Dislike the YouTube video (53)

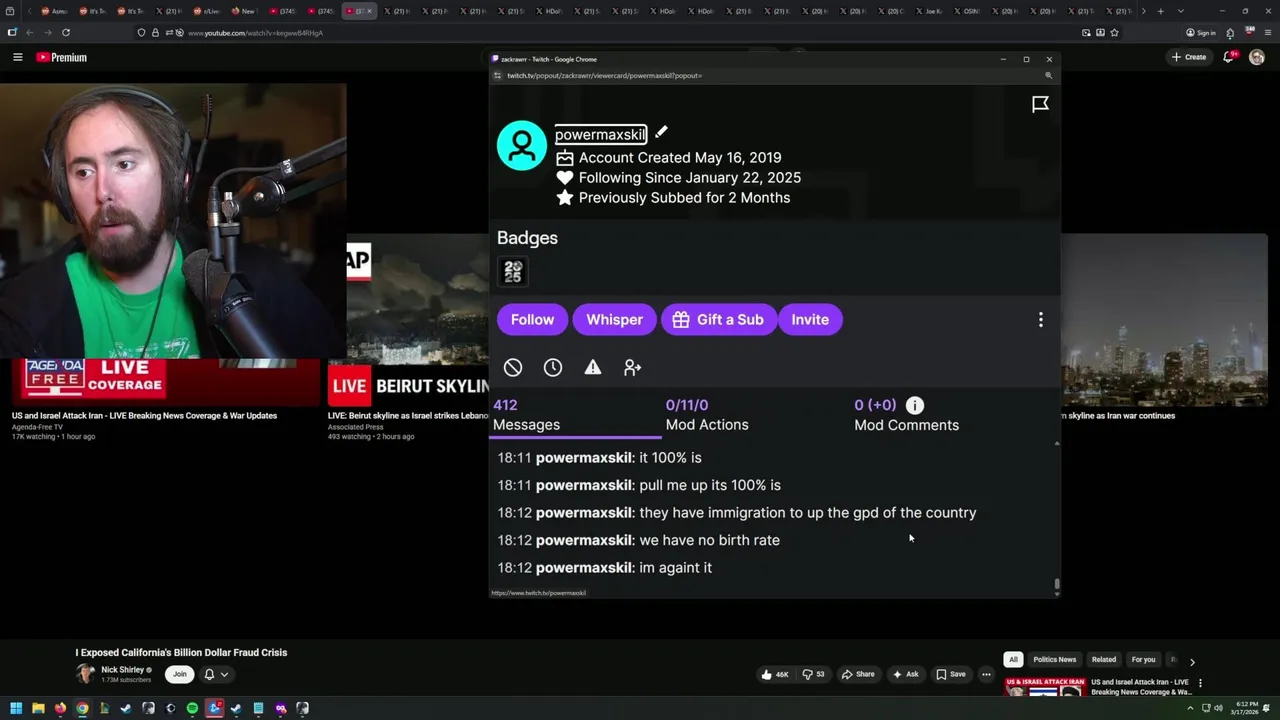[x=813, y=674]
